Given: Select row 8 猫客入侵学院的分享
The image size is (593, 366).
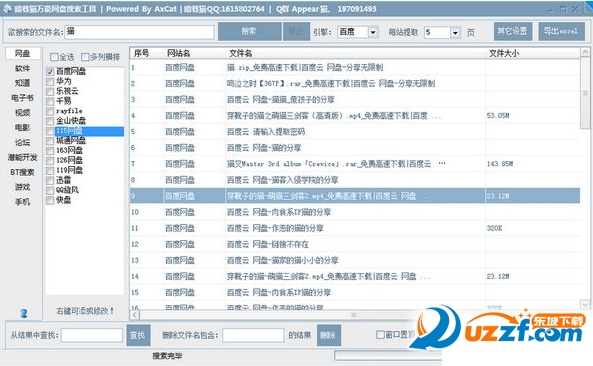Looking at the screenshot, I should pos(355,180).
